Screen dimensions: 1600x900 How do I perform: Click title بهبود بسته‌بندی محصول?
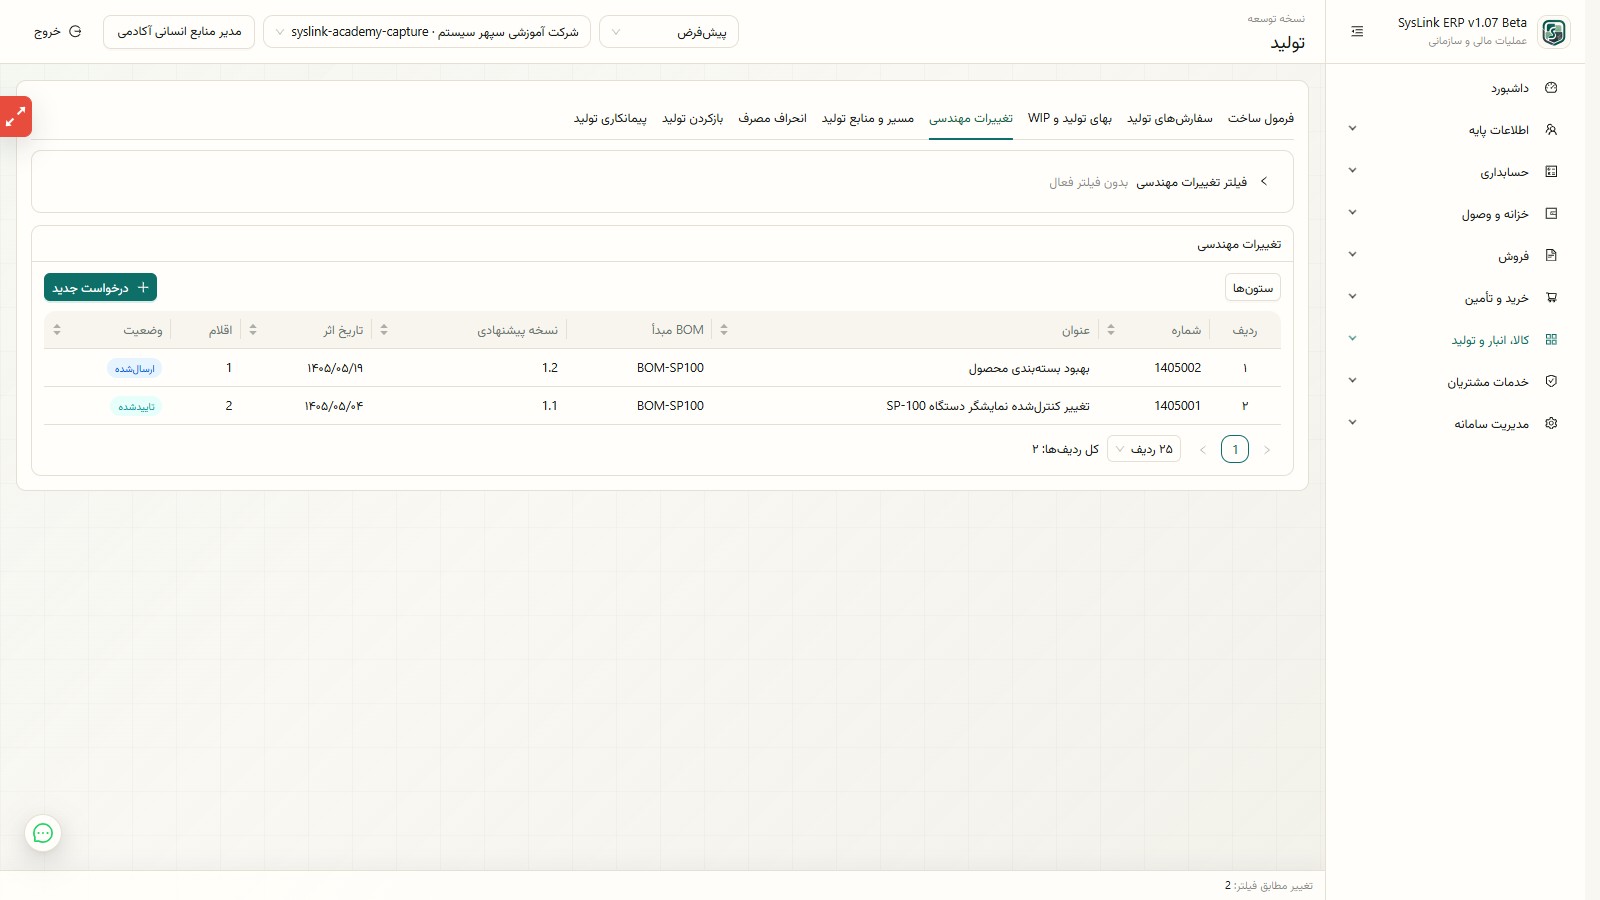(x=1029, y=368)
